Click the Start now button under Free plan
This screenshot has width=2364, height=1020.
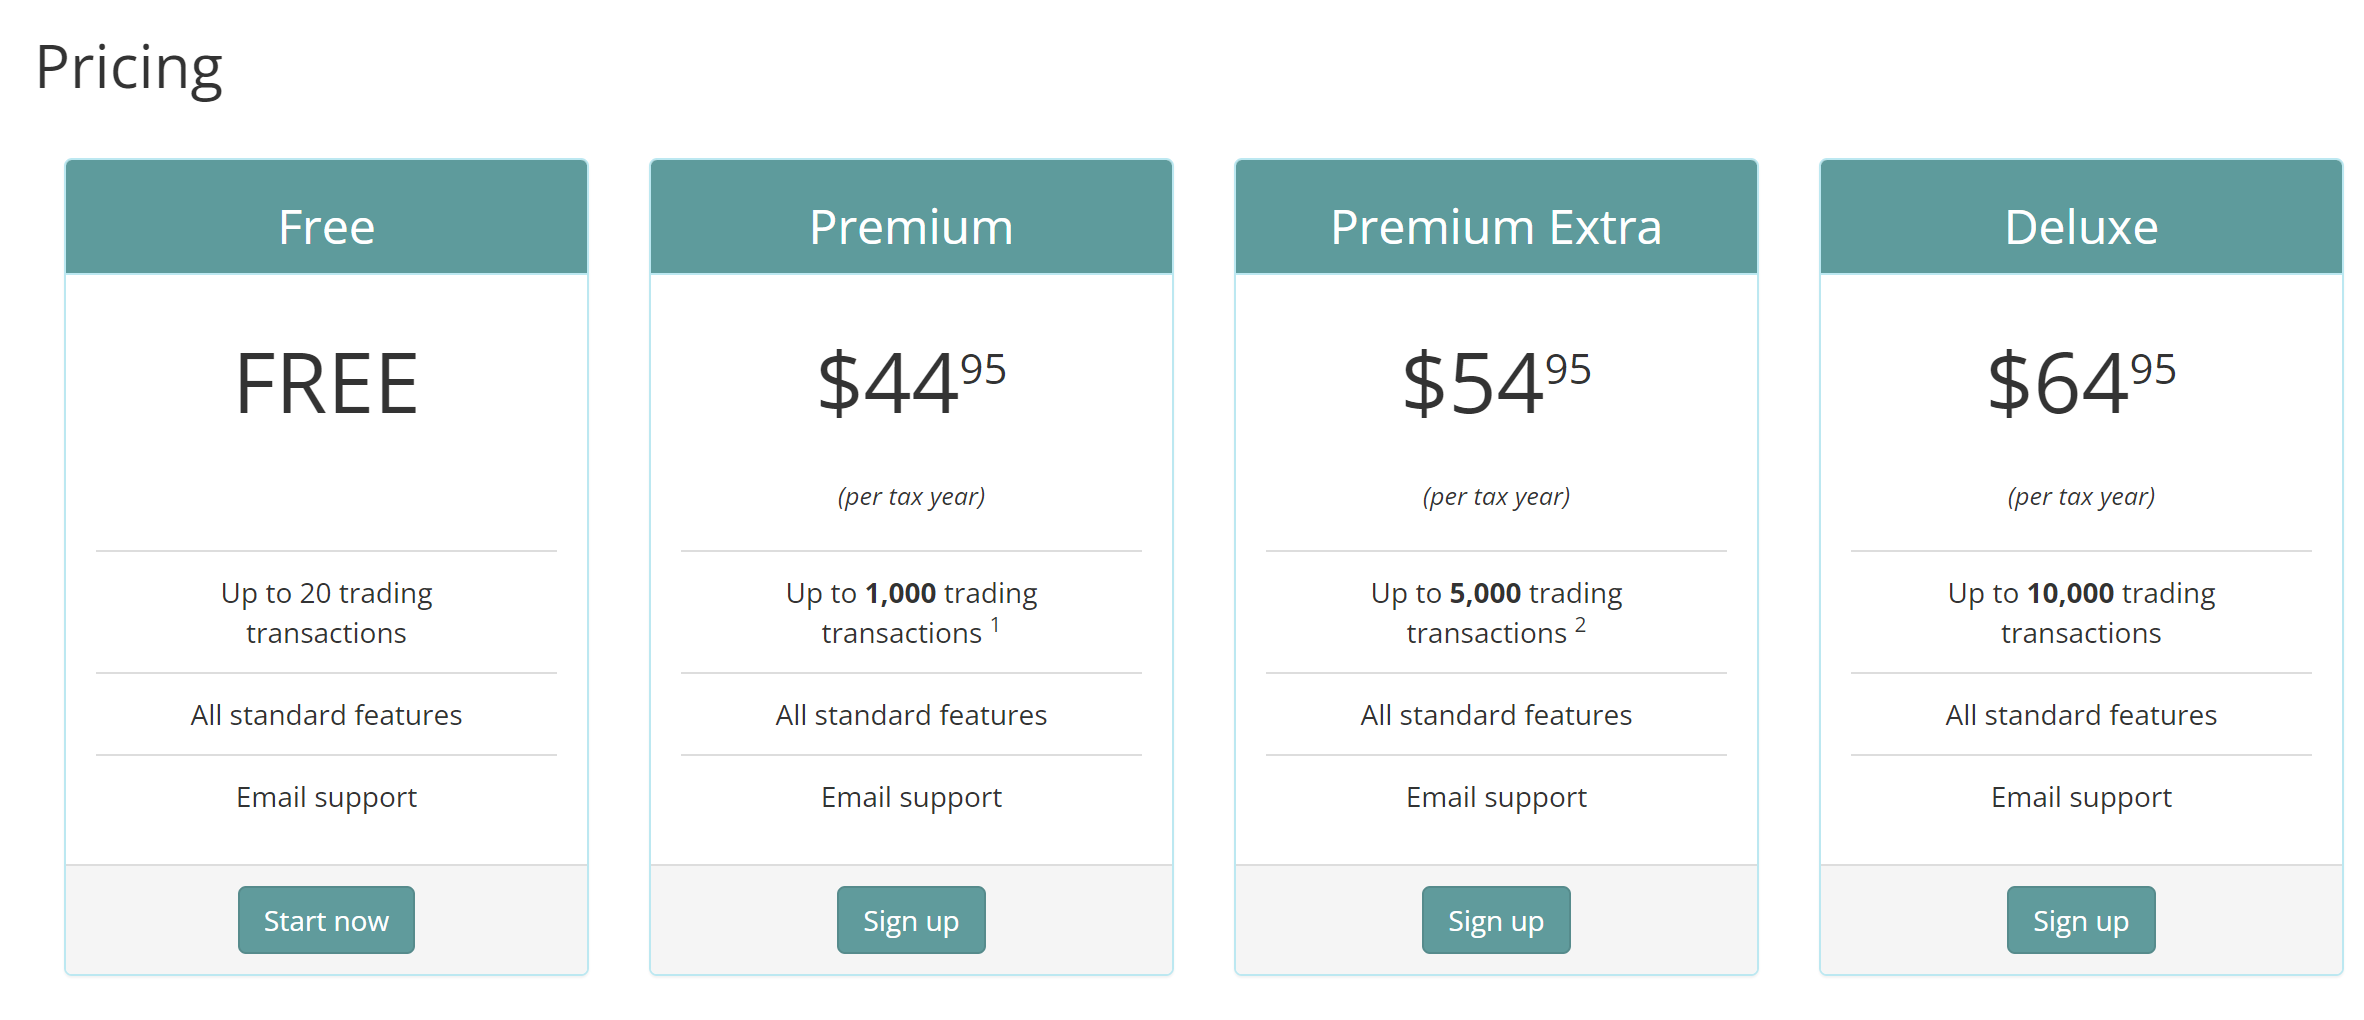pyautogui.click(x=326, y=920)
